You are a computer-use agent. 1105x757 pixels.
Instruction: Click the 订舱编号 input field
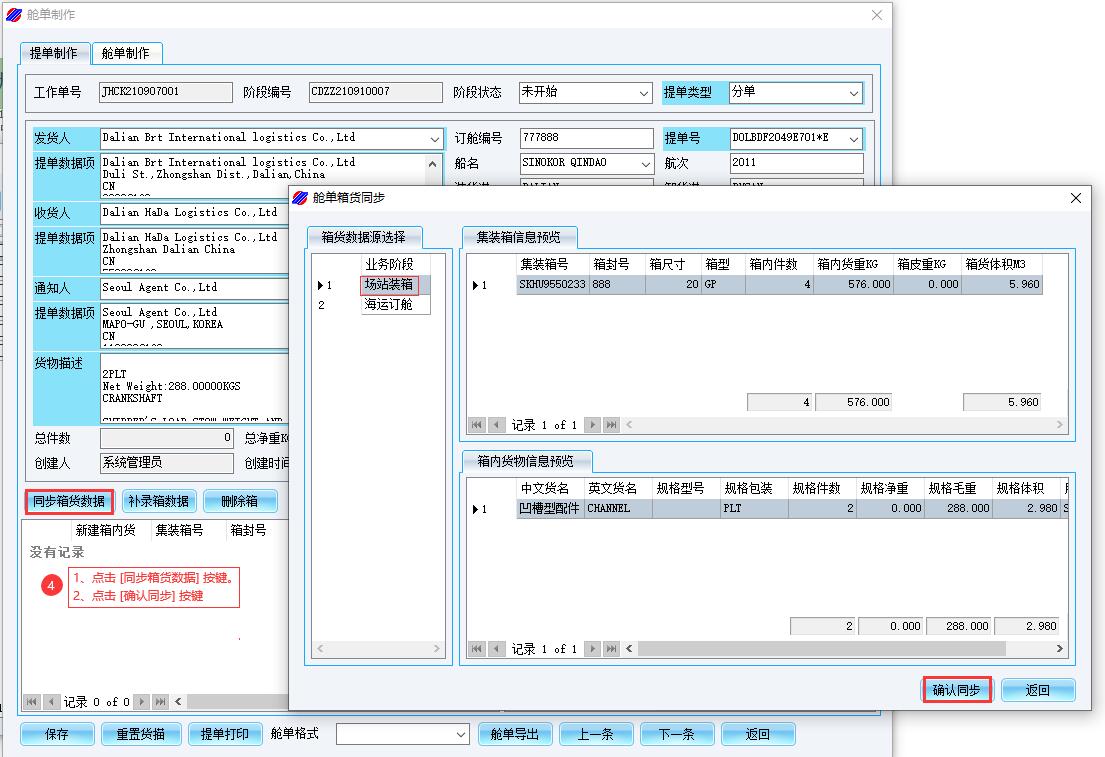click(x=586, y=139)
